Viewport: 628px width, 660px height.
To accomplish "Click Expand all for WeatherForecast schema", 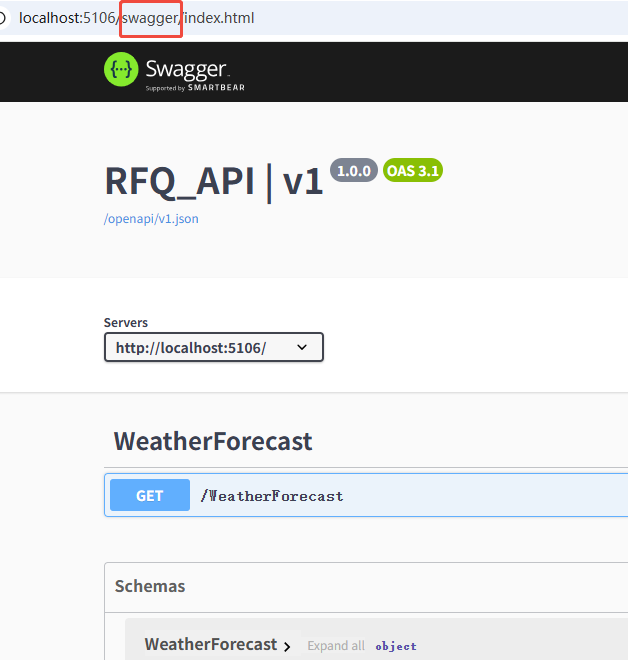I will 336,646.
